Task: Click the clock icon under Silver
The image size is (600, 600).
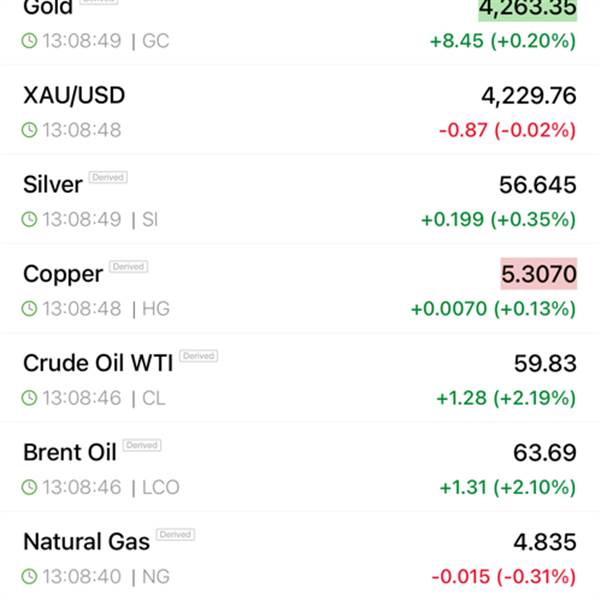Action: 30,220
